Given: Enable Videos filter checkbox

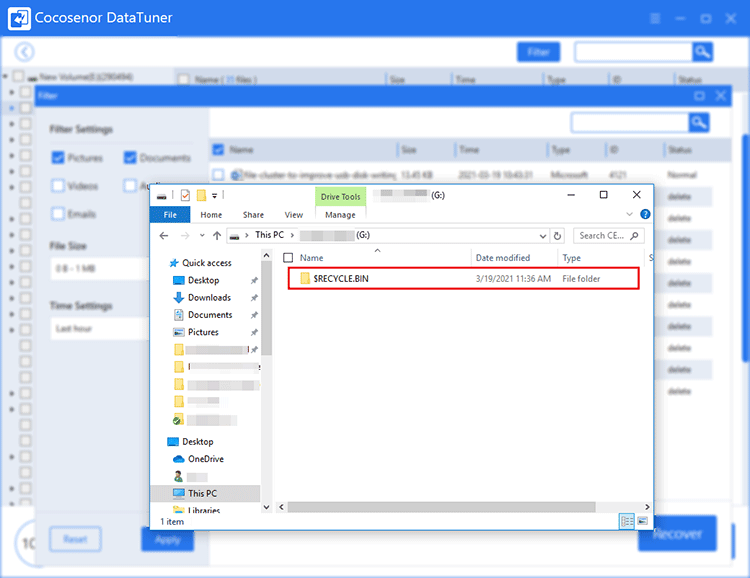Looking at the screenshot, I should coord(58,186).
